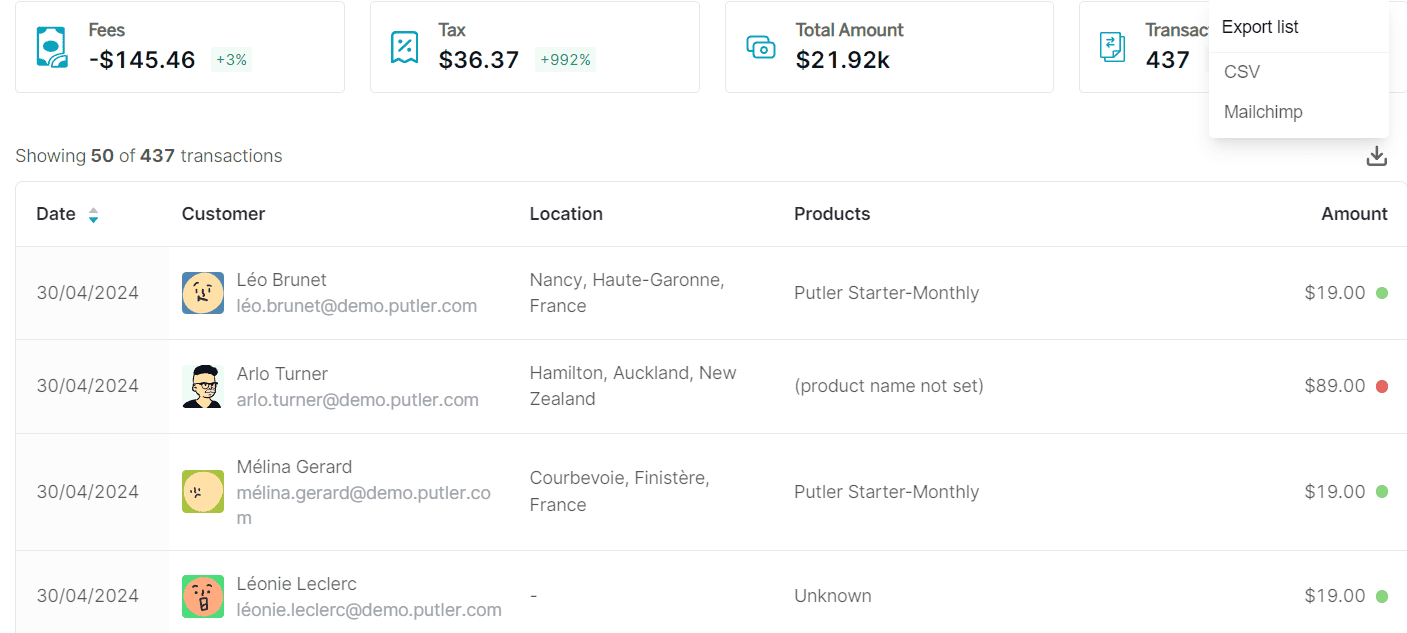1407x633 pixels.
Task: Choose Mailchimp from the export menu
Action: [1262, 111]
